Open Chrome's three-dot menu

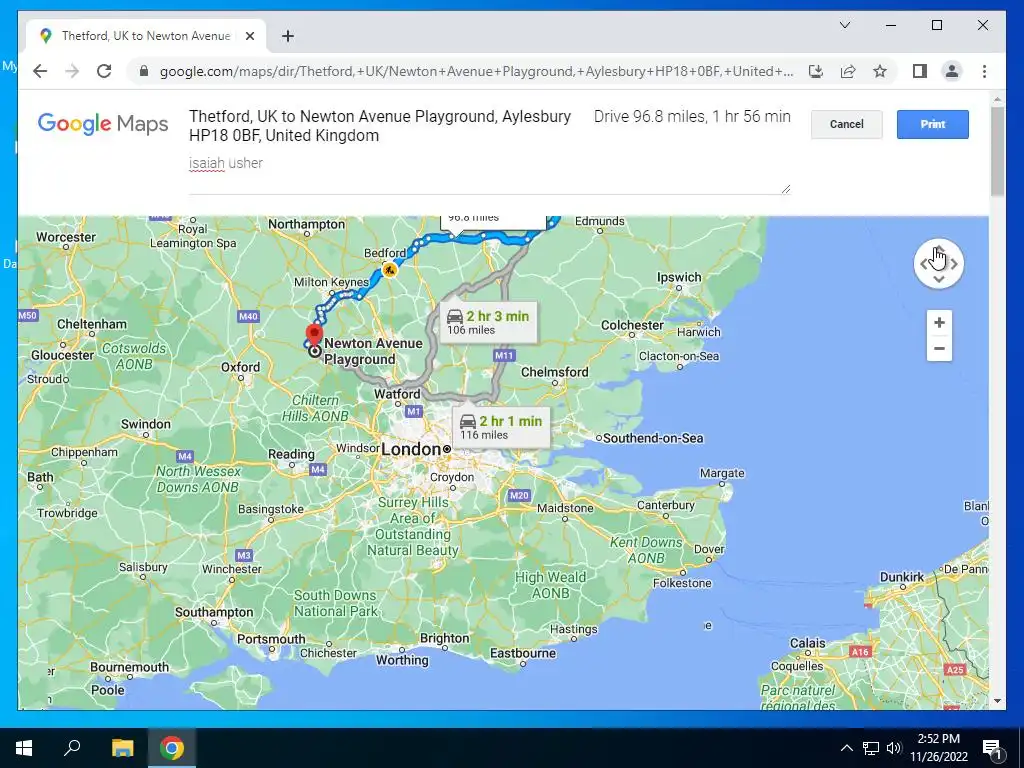(984, 71)
